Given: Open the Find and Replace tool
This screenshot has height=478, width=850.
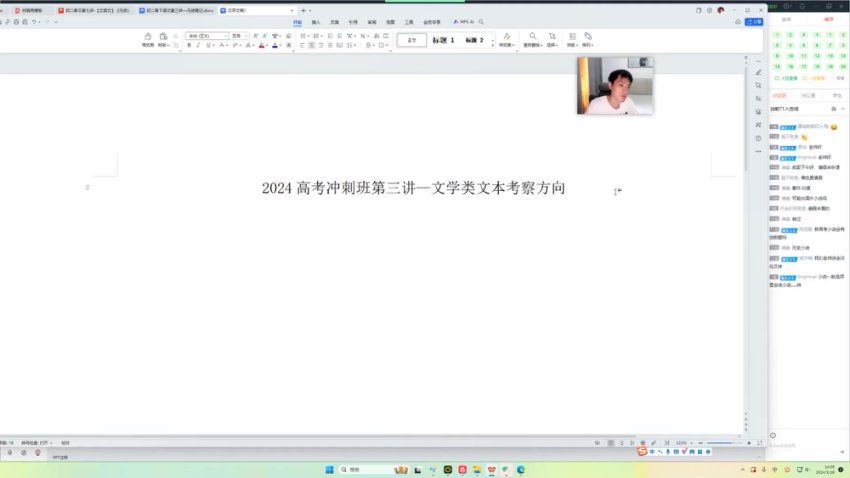Looking at the screenshot, I should click(532, 39).
